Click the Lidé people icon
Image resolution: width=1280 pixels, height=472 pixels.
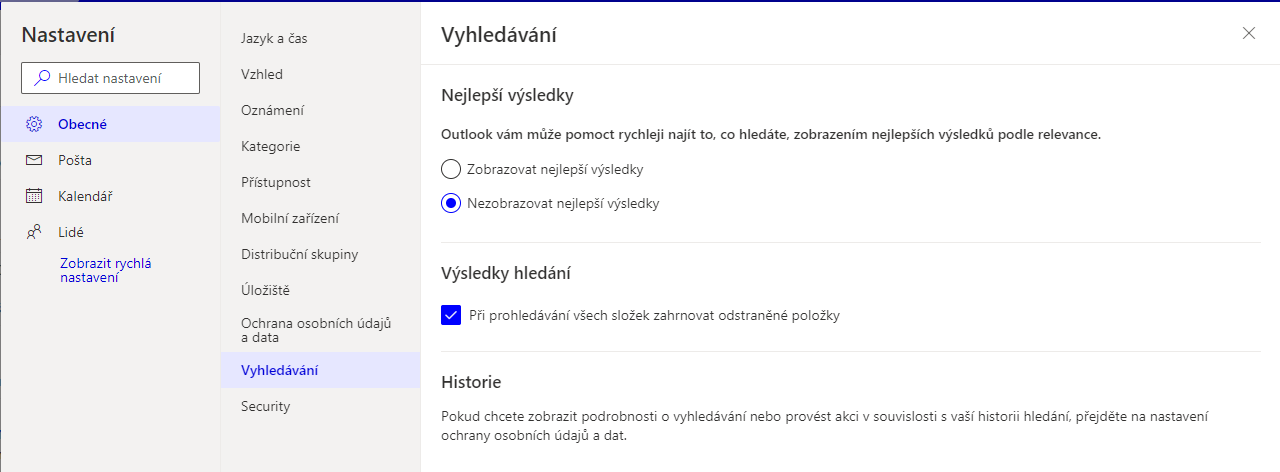click(34, 232)
